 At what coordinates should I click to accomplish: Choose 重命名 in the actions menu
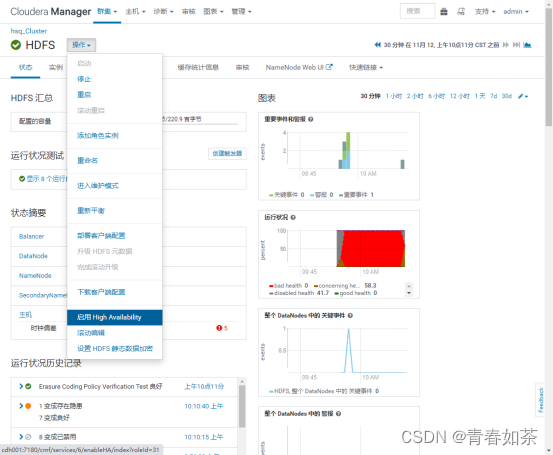click(87, 160)
